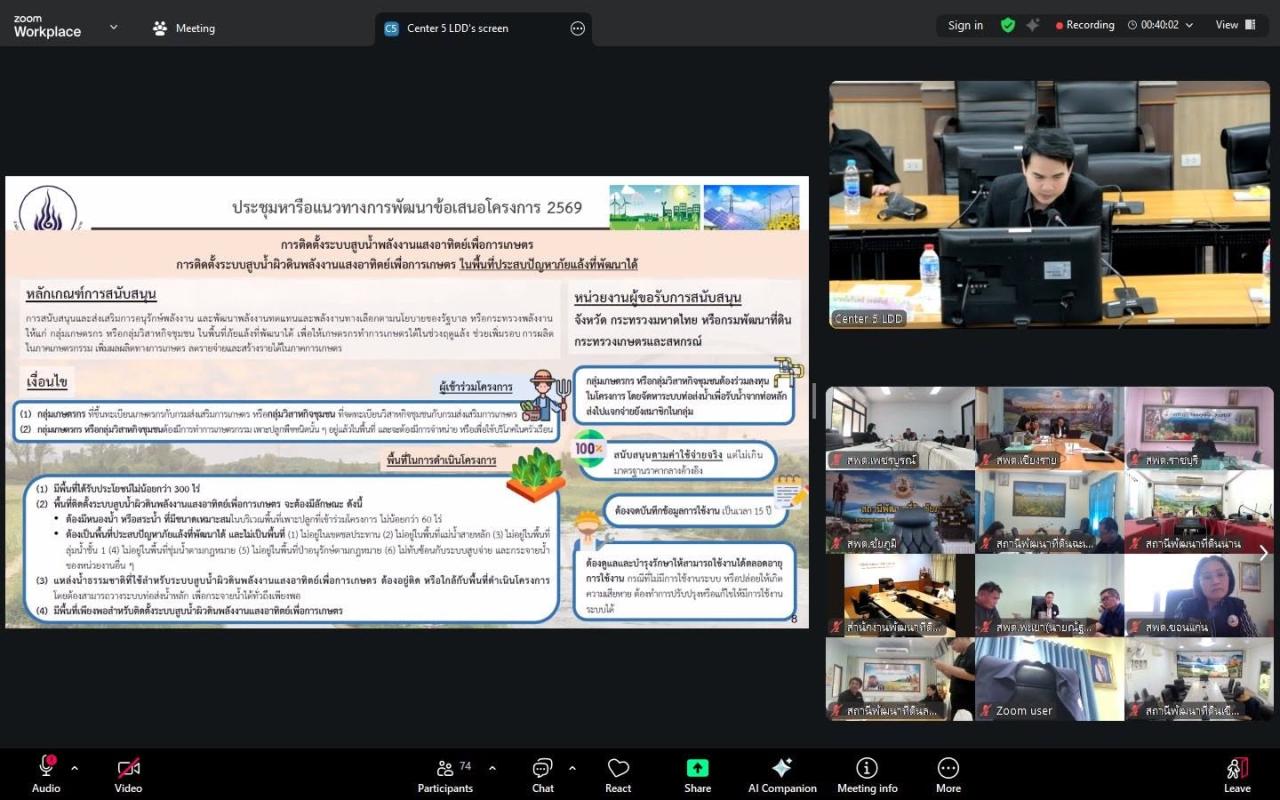This screenshot has height=800, width=1280.
Task: Open the Participants panel
Action: (446, 774)
